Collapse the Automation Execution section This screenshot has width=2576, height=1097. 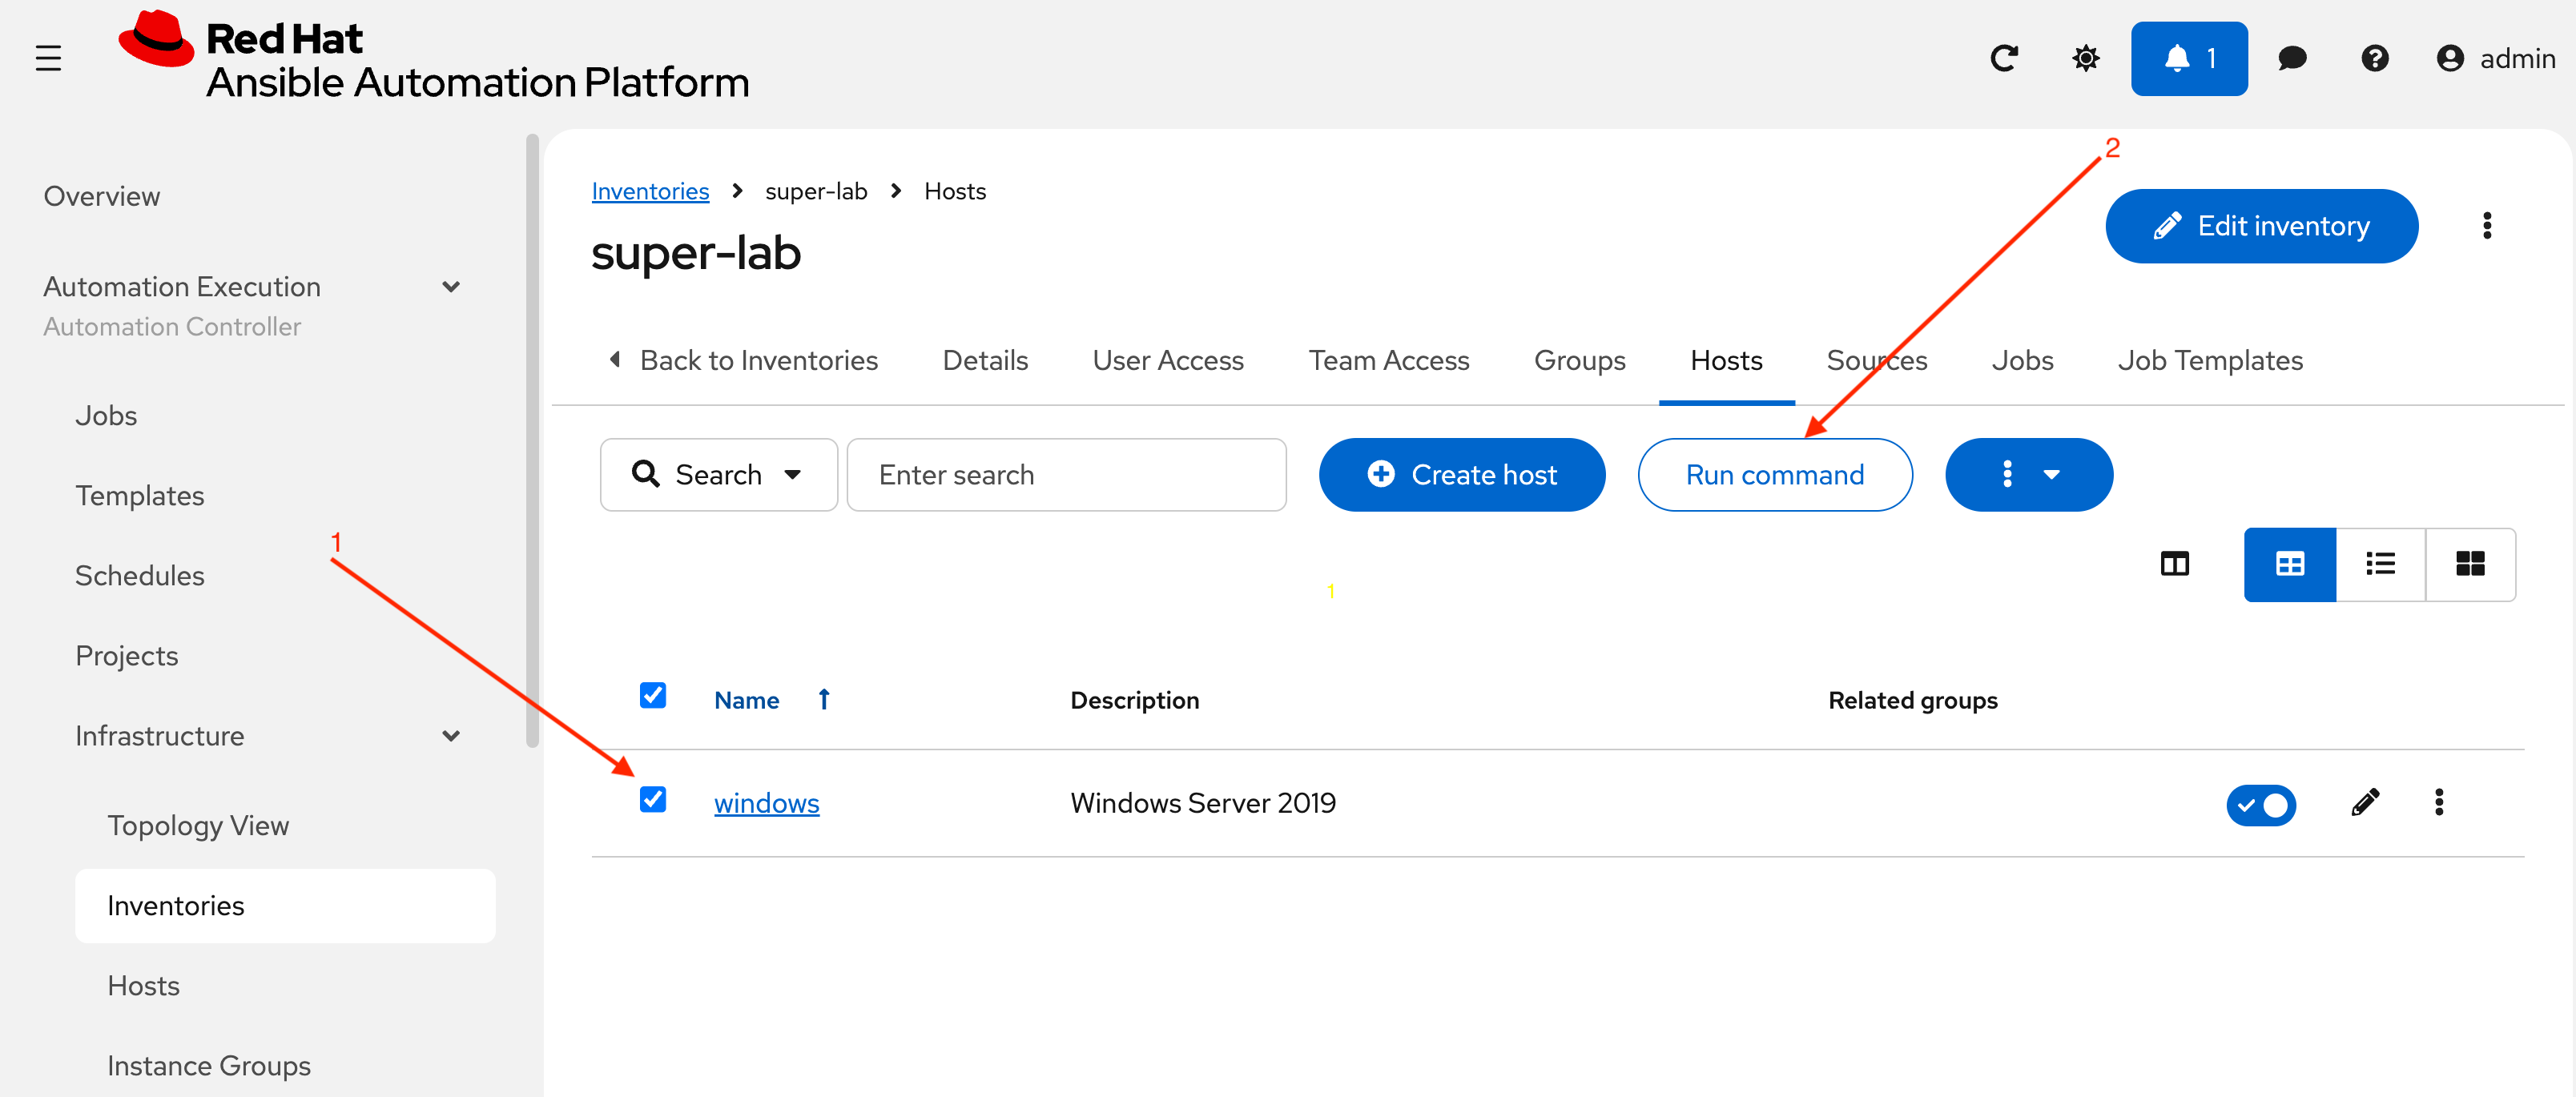(x=451, y=287)
